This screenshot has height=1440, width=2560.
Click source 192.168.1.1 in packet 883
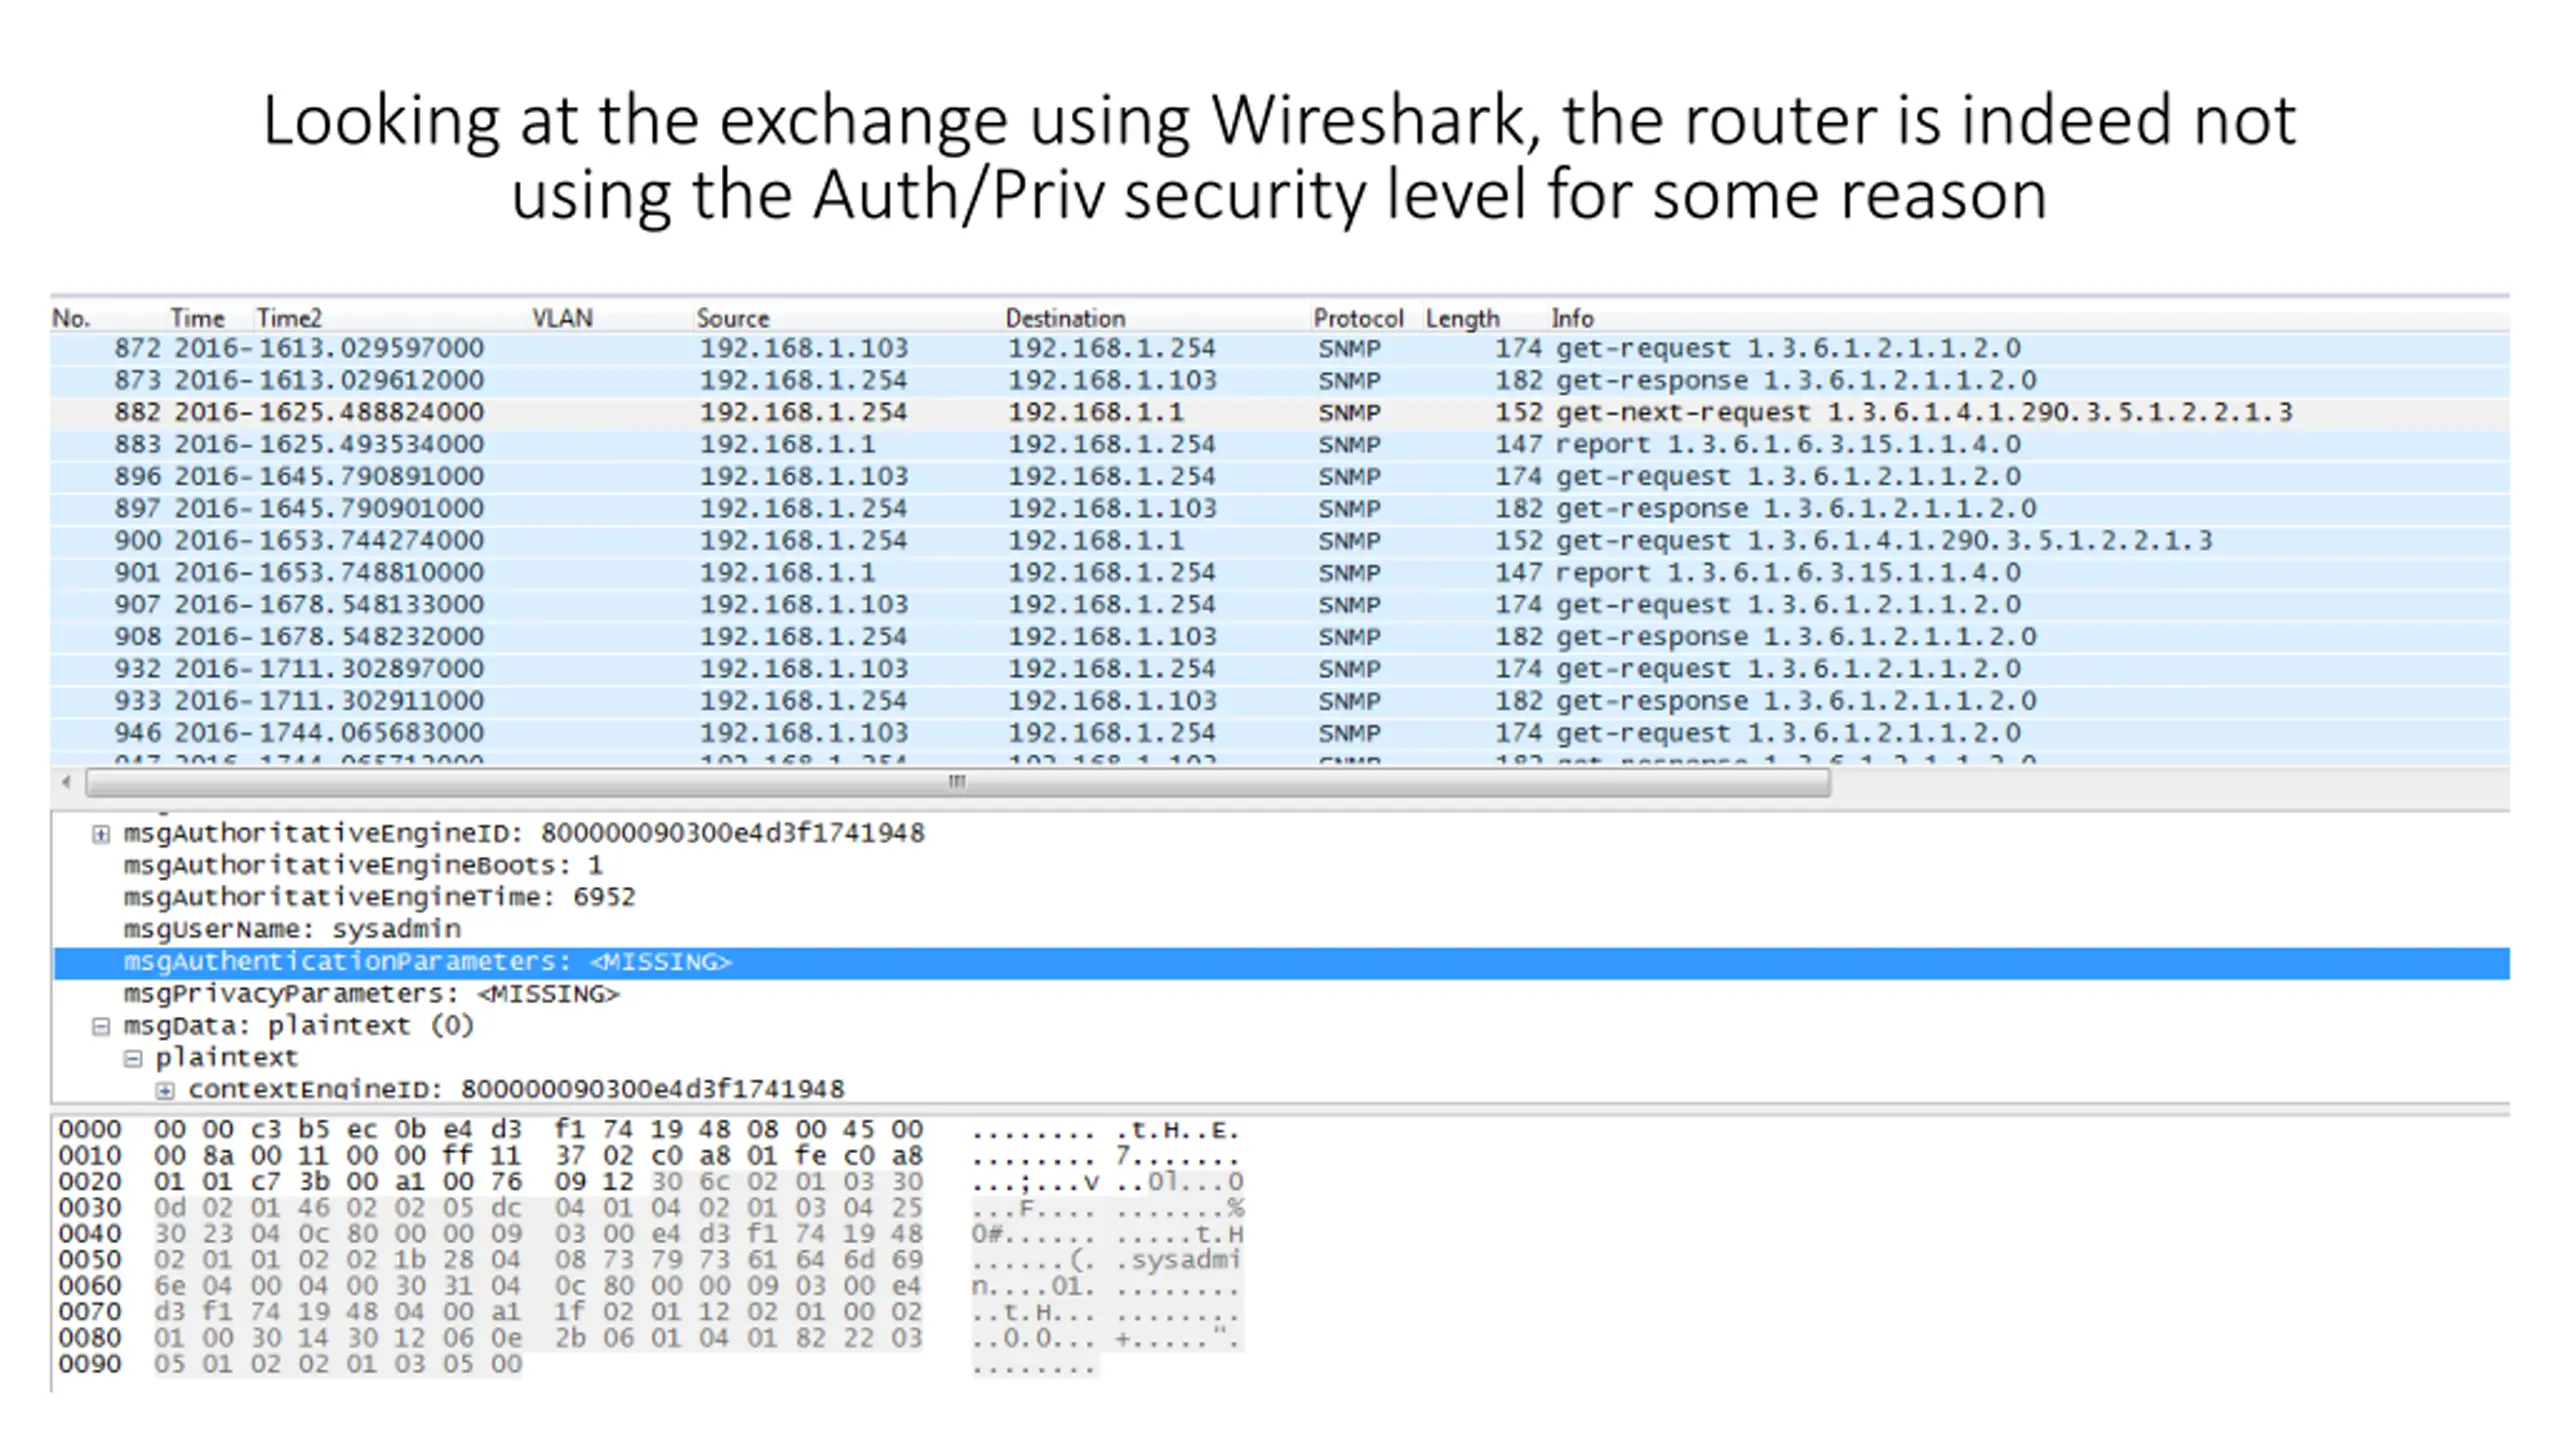pos(787,445)
